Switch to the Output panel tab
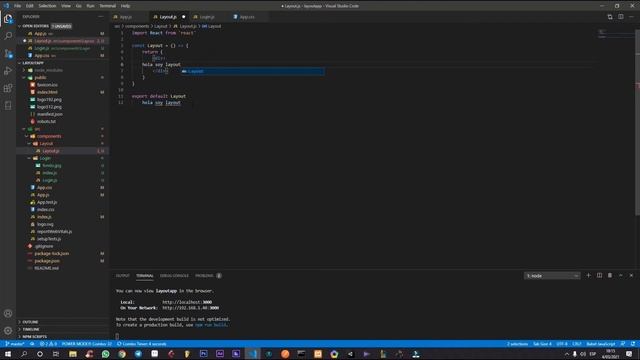 pyautogui.click(x=122, y=276)
